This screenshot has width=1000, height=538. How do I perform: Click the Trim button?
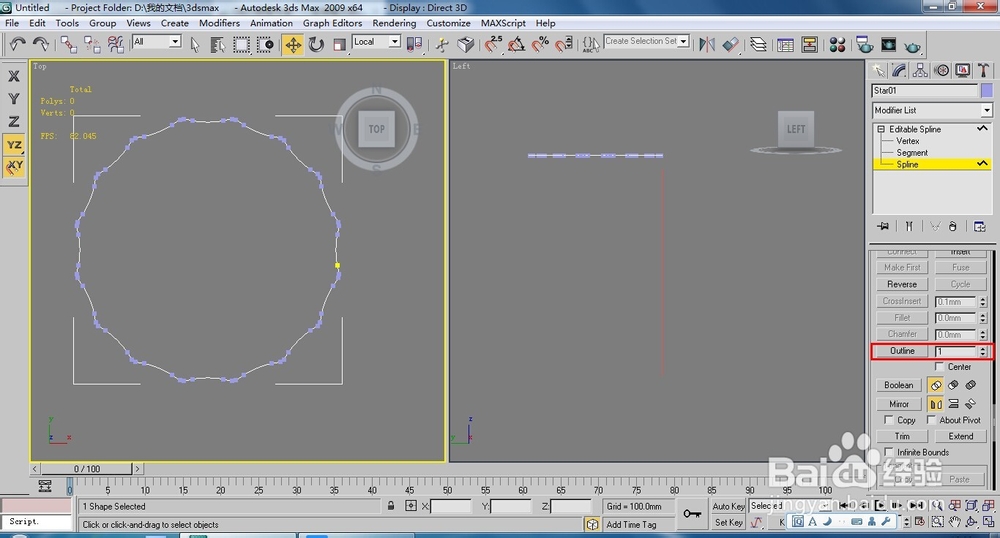click(x=902, y=437)
